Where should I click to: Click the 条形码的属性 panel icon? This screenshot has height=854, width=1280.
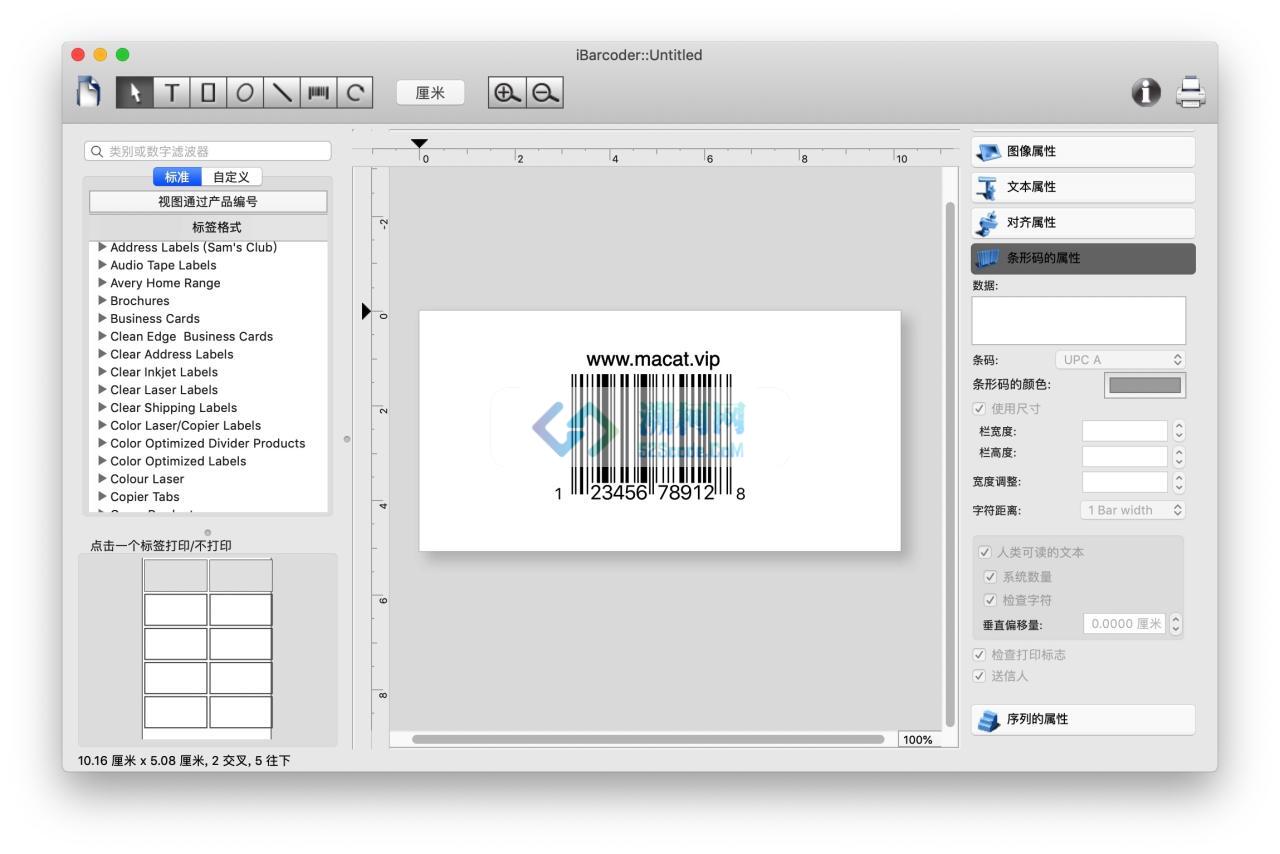point(989,258)
